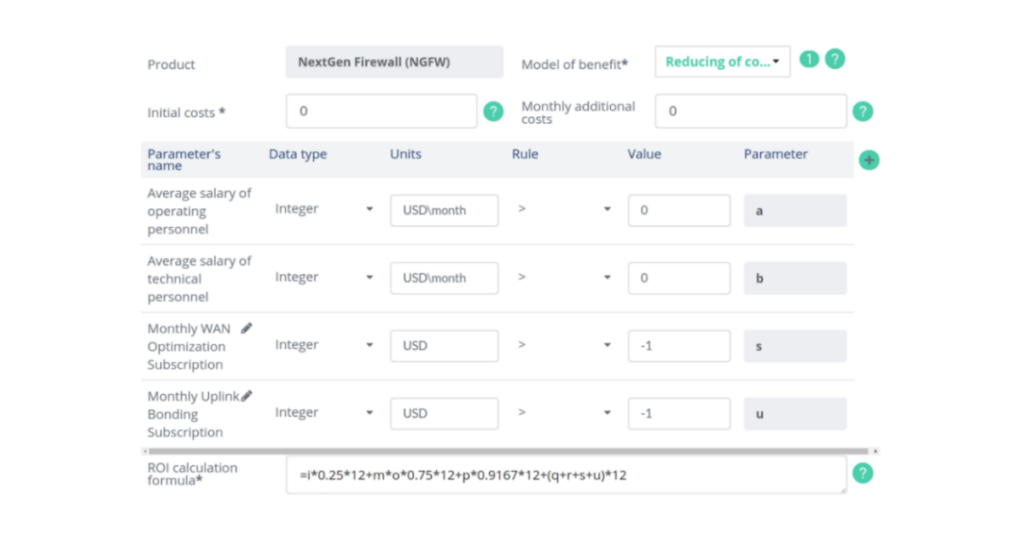Click the Monthly additional costs input field
Viewport: 1024px width, 537px height.
751,111
